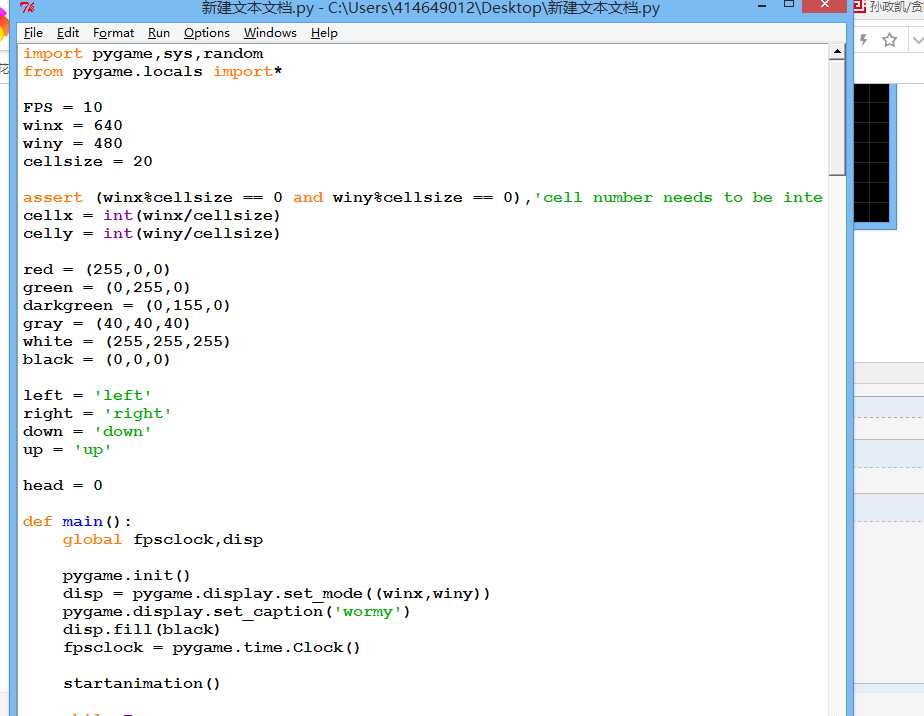The image size is (924, 716).
Task: Open the Run menu
Action: coord(159,33)
